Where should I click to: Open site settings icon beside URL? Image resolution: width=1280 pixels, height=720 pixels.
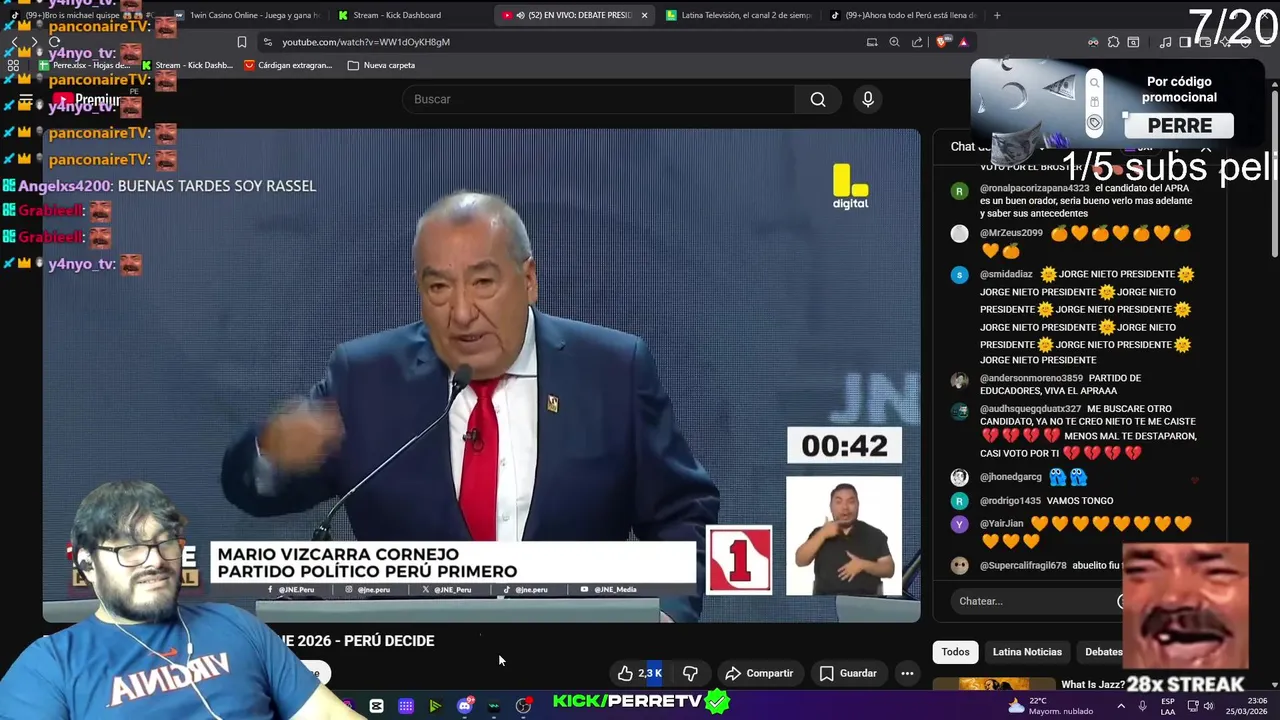coord(267,42)
